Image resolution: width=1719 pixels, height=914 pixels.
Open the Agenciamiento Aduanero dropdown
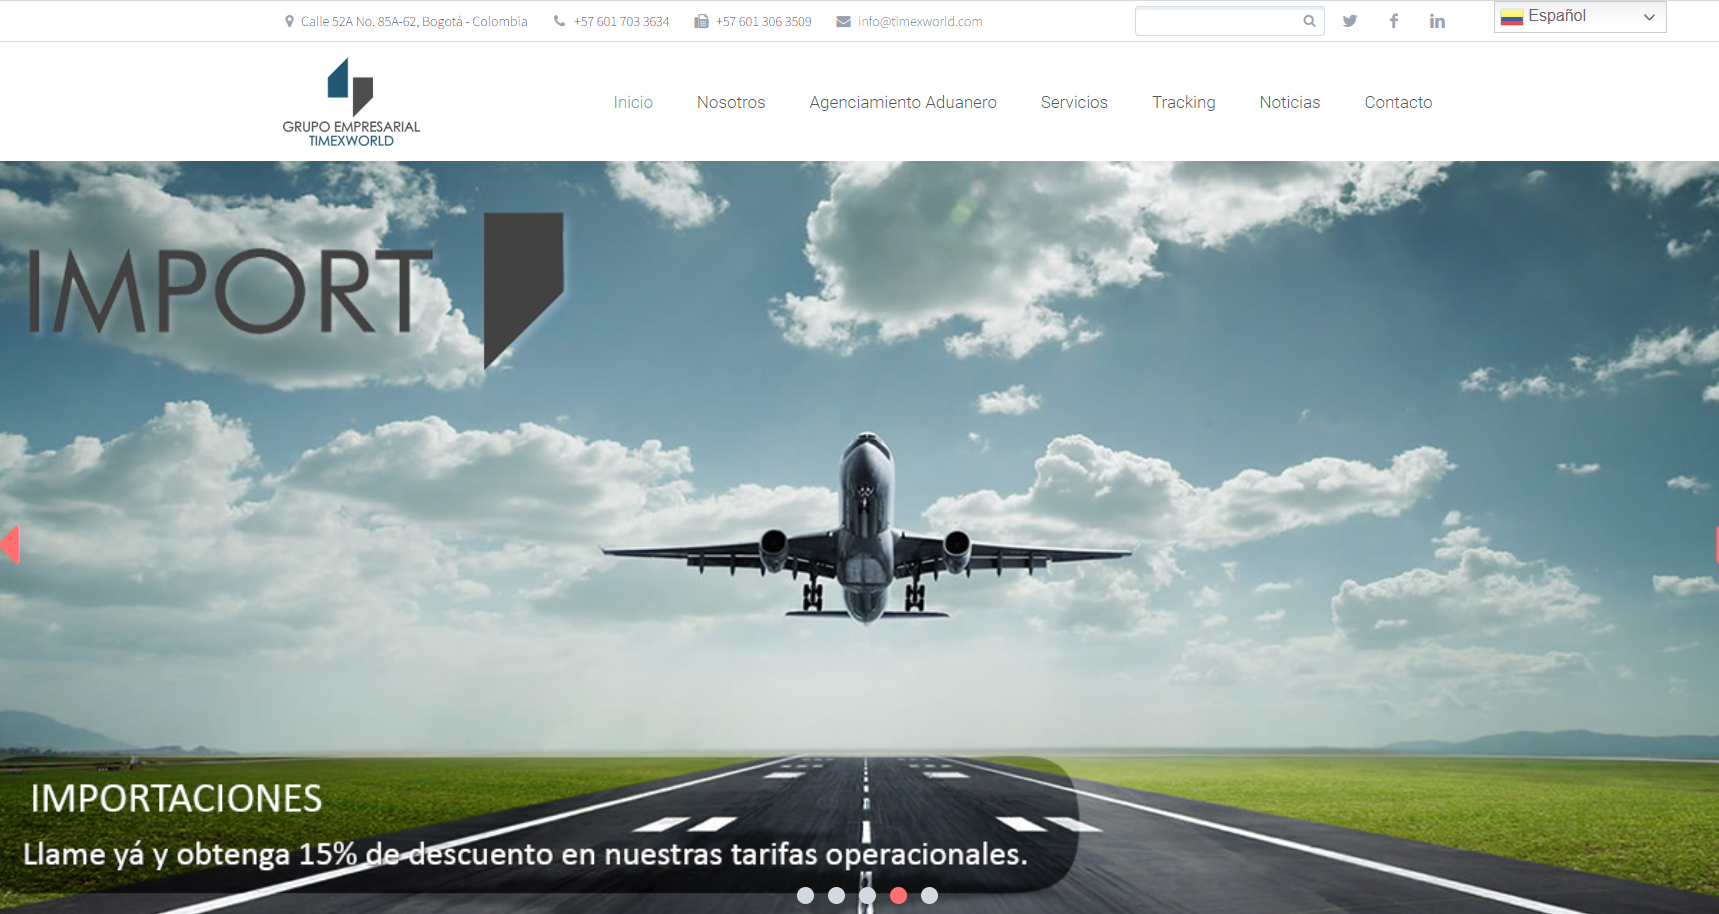pos(902,102)
